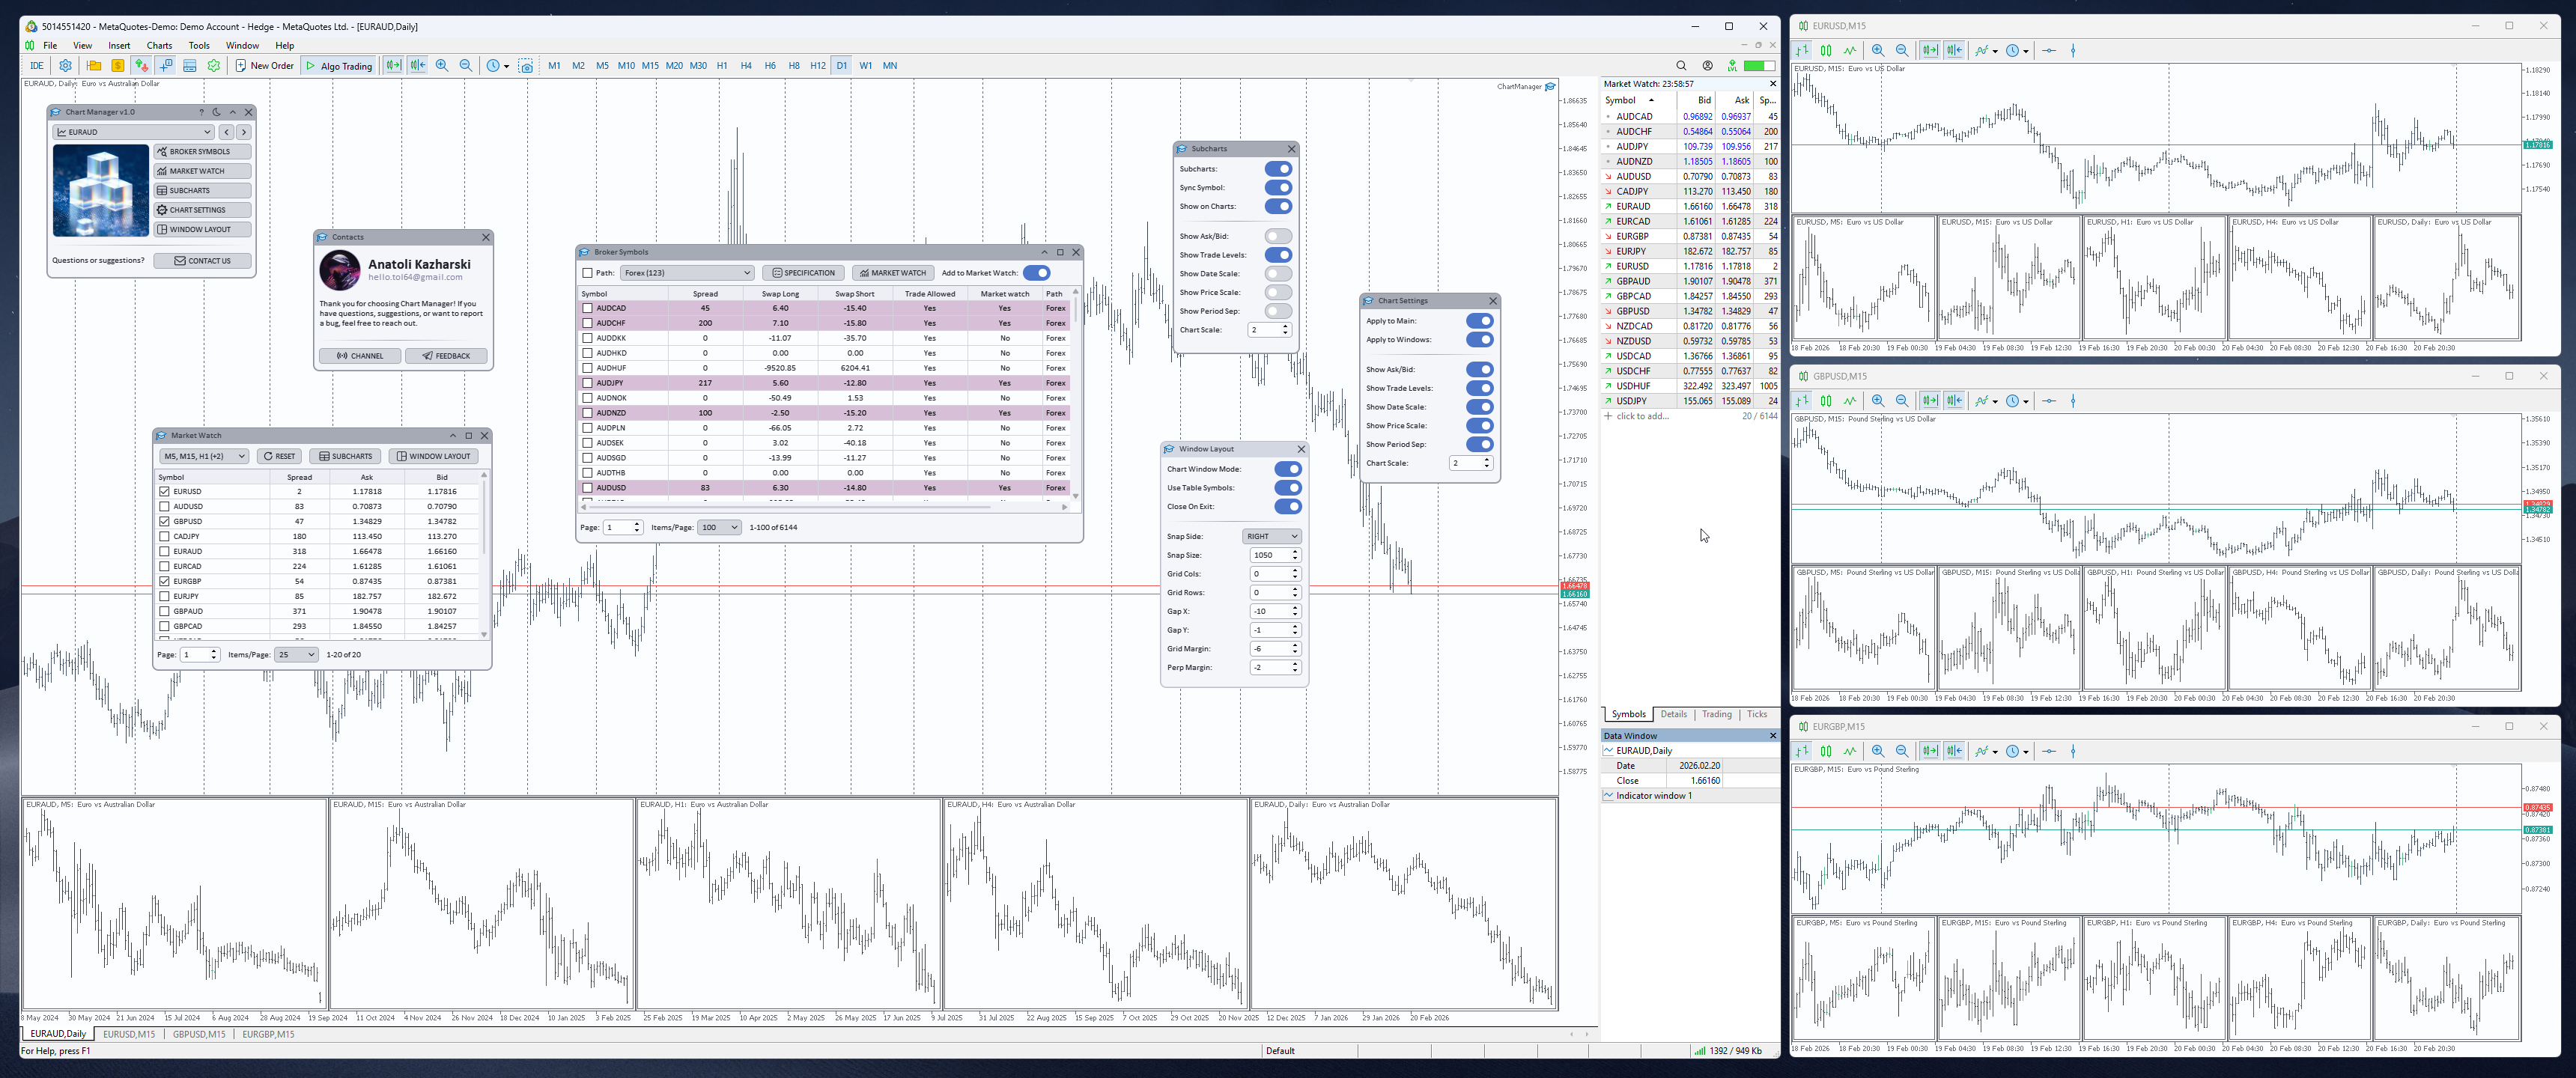The height and width of the screenshot is (1078, 2576).
Task: Click the Channel button in Contacts
Action: coord(360,356)
